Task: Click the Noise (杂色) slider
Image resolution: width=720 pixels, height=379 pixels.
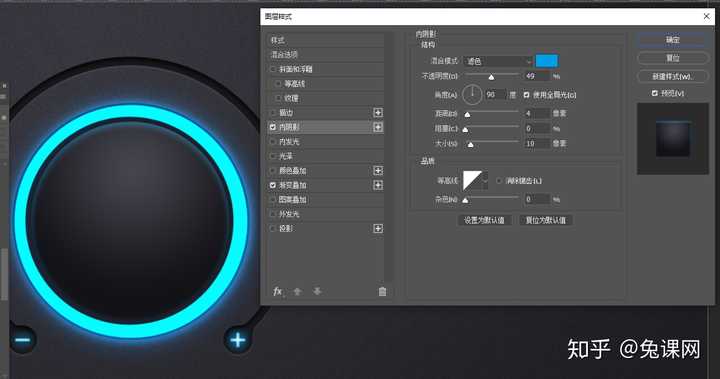Action: pos(492,198)
